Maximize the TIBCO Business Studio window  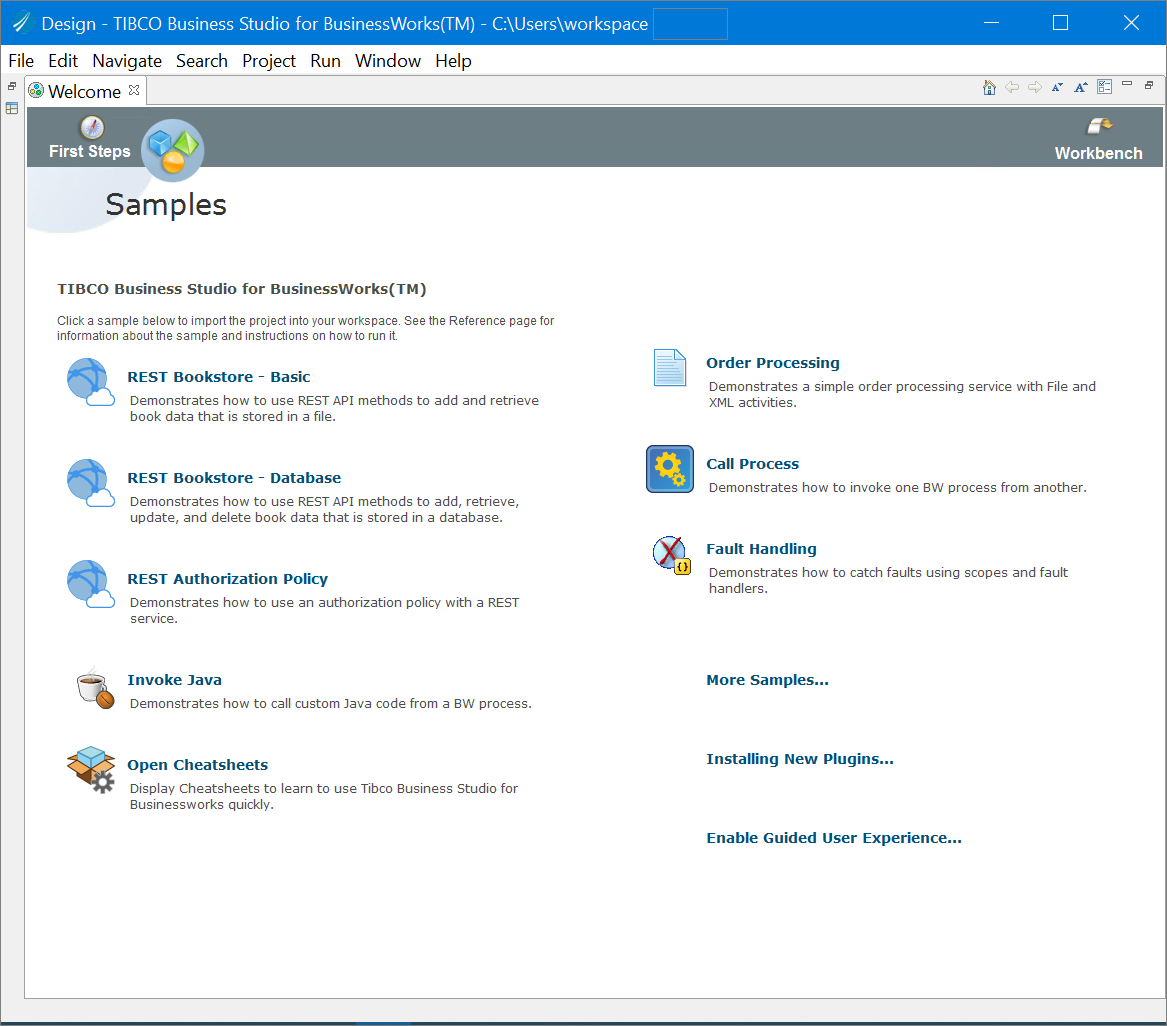(1061, 23)
